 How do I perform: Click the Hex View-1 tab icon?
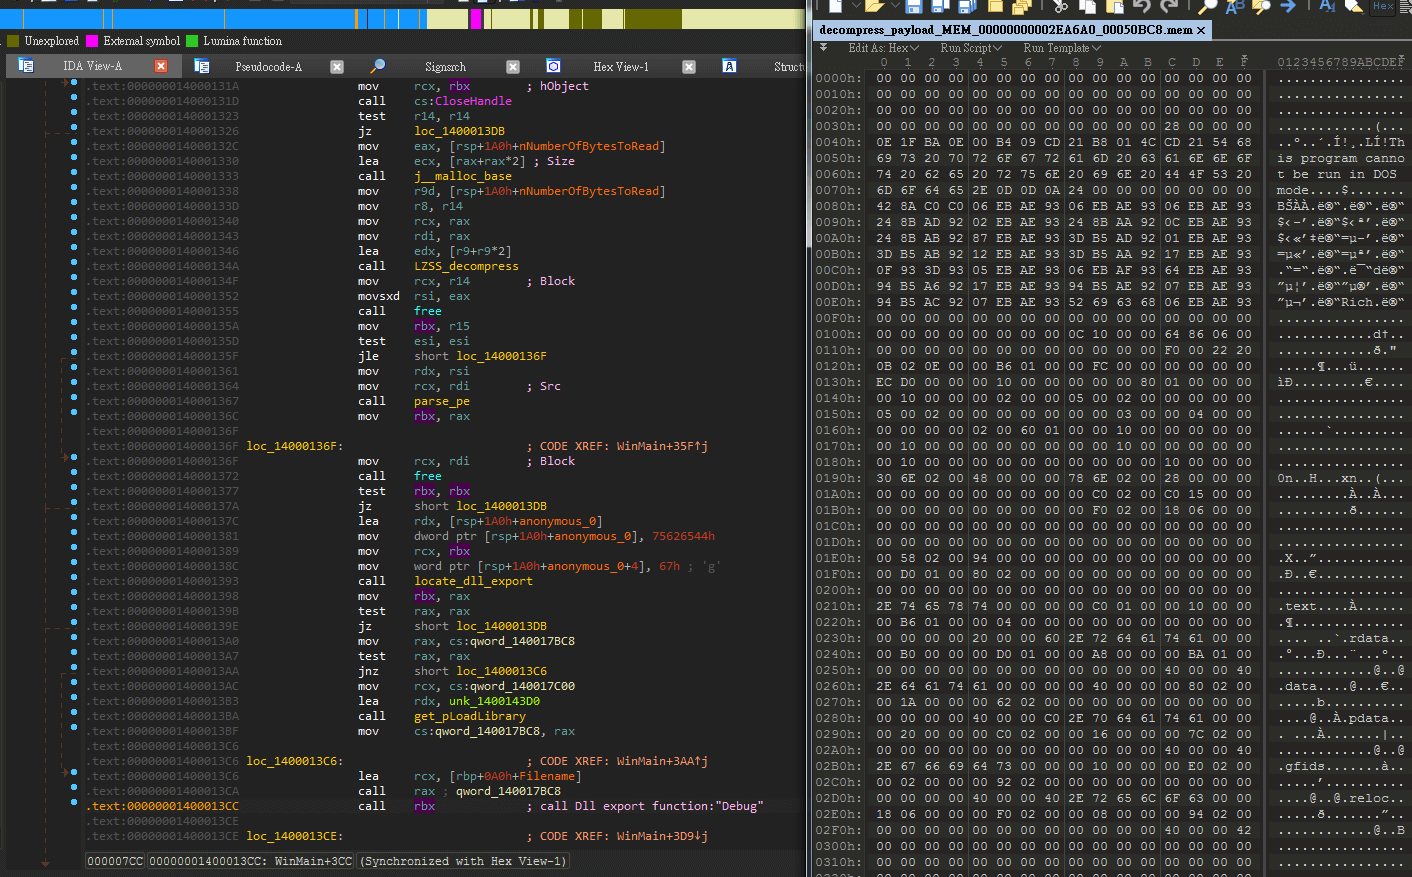[553, 66]
